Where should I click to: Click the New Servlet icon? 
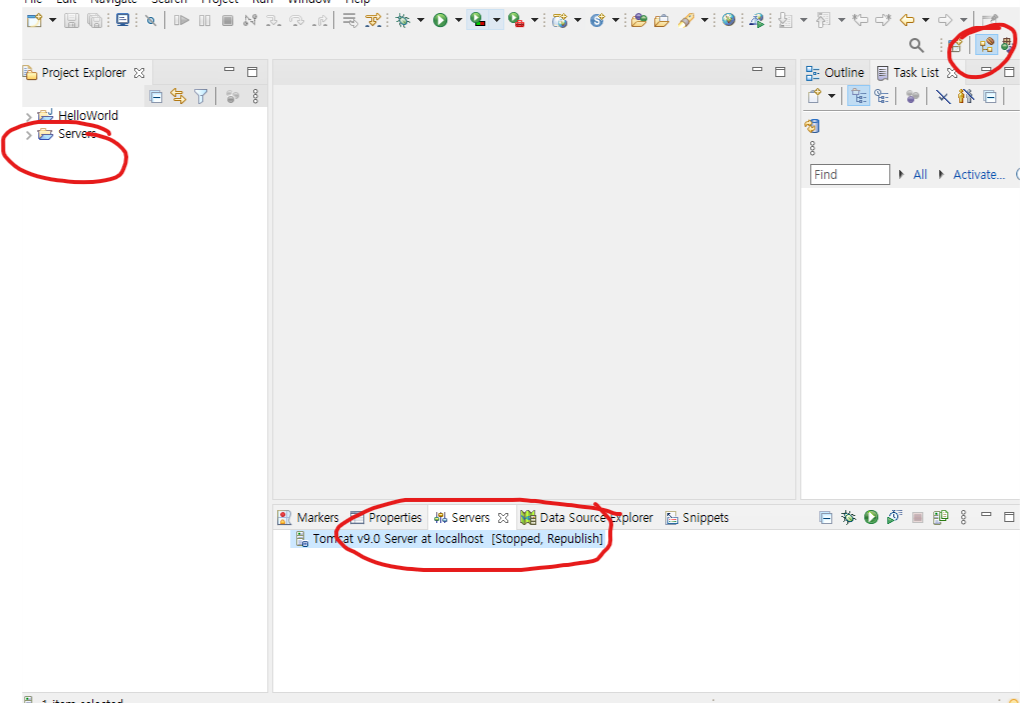[x=597, y=21]
